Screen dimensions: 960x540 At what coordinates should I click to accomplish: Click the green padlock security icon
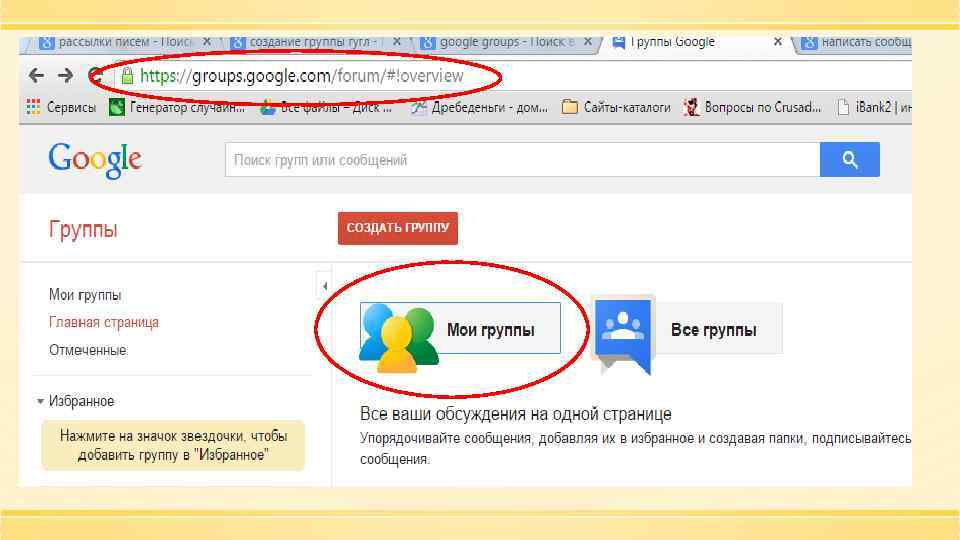(x=127, y=76)
